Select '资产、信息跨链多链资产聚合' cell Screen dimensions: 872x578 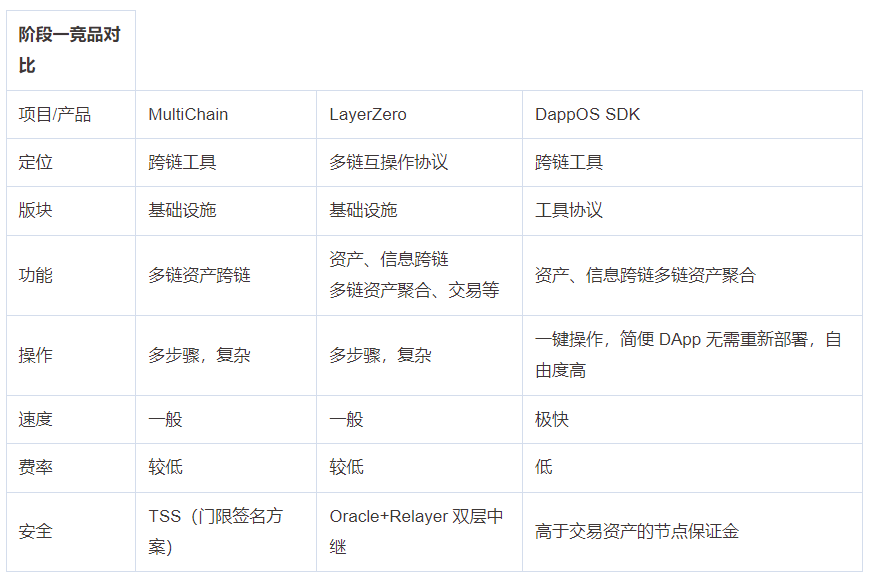coord(692,275)
